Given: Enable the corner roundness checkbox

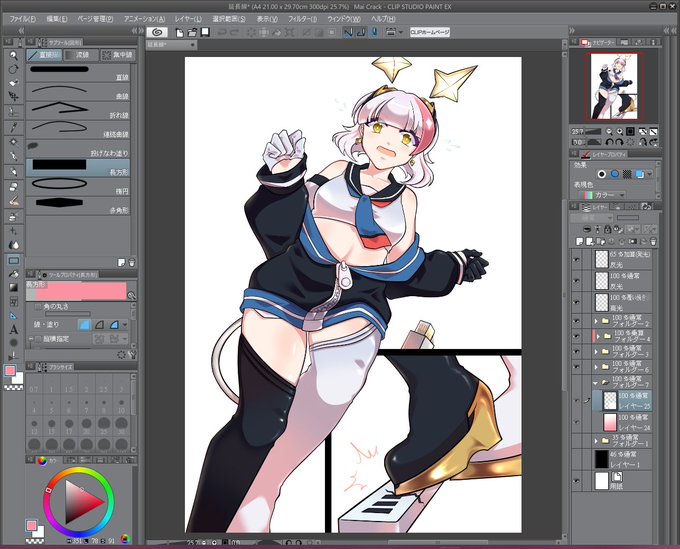Looking at the screenshot, I should 38,307.
